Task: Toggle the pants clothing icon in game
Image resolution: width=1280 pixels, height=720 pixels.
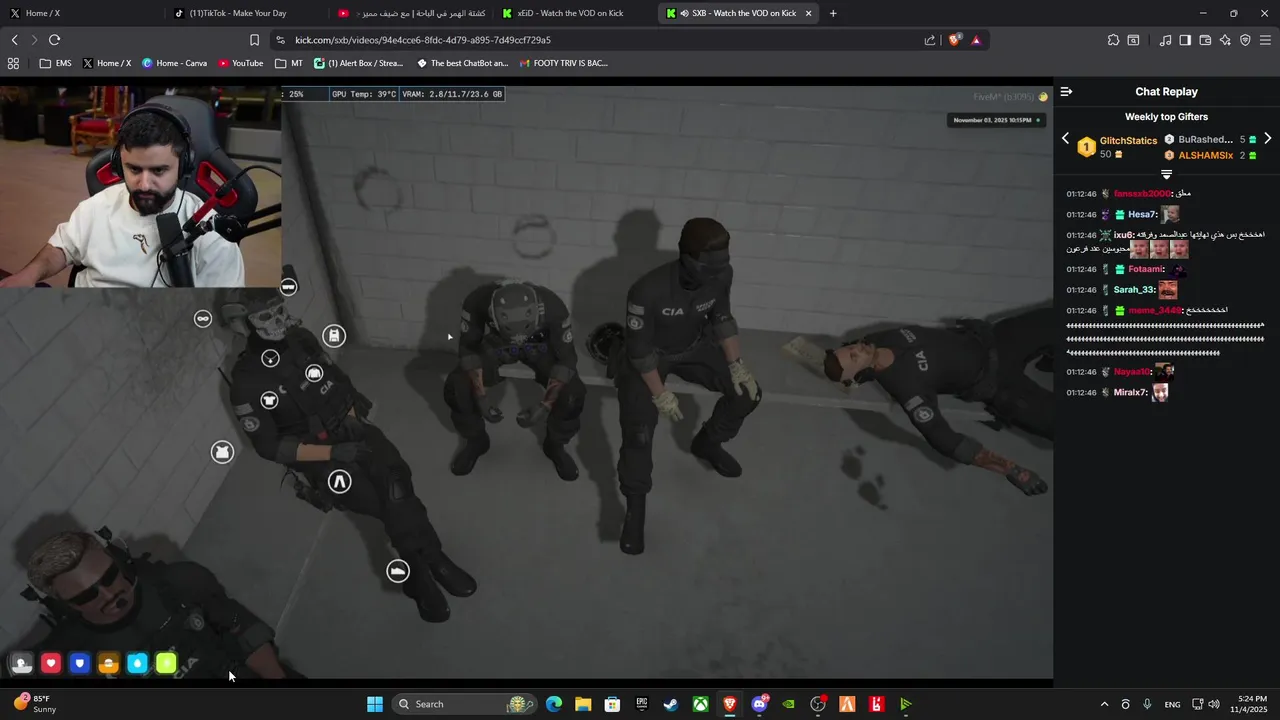Action: 340,482
